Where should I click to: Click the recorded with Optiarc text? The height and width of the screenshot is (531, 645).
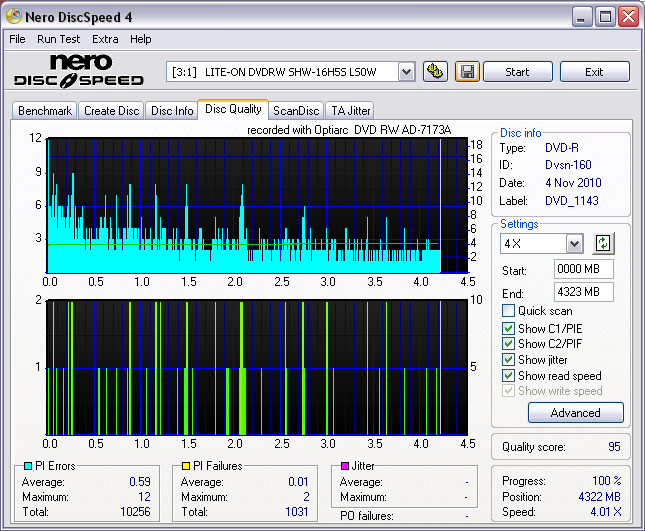click(349, 130)
